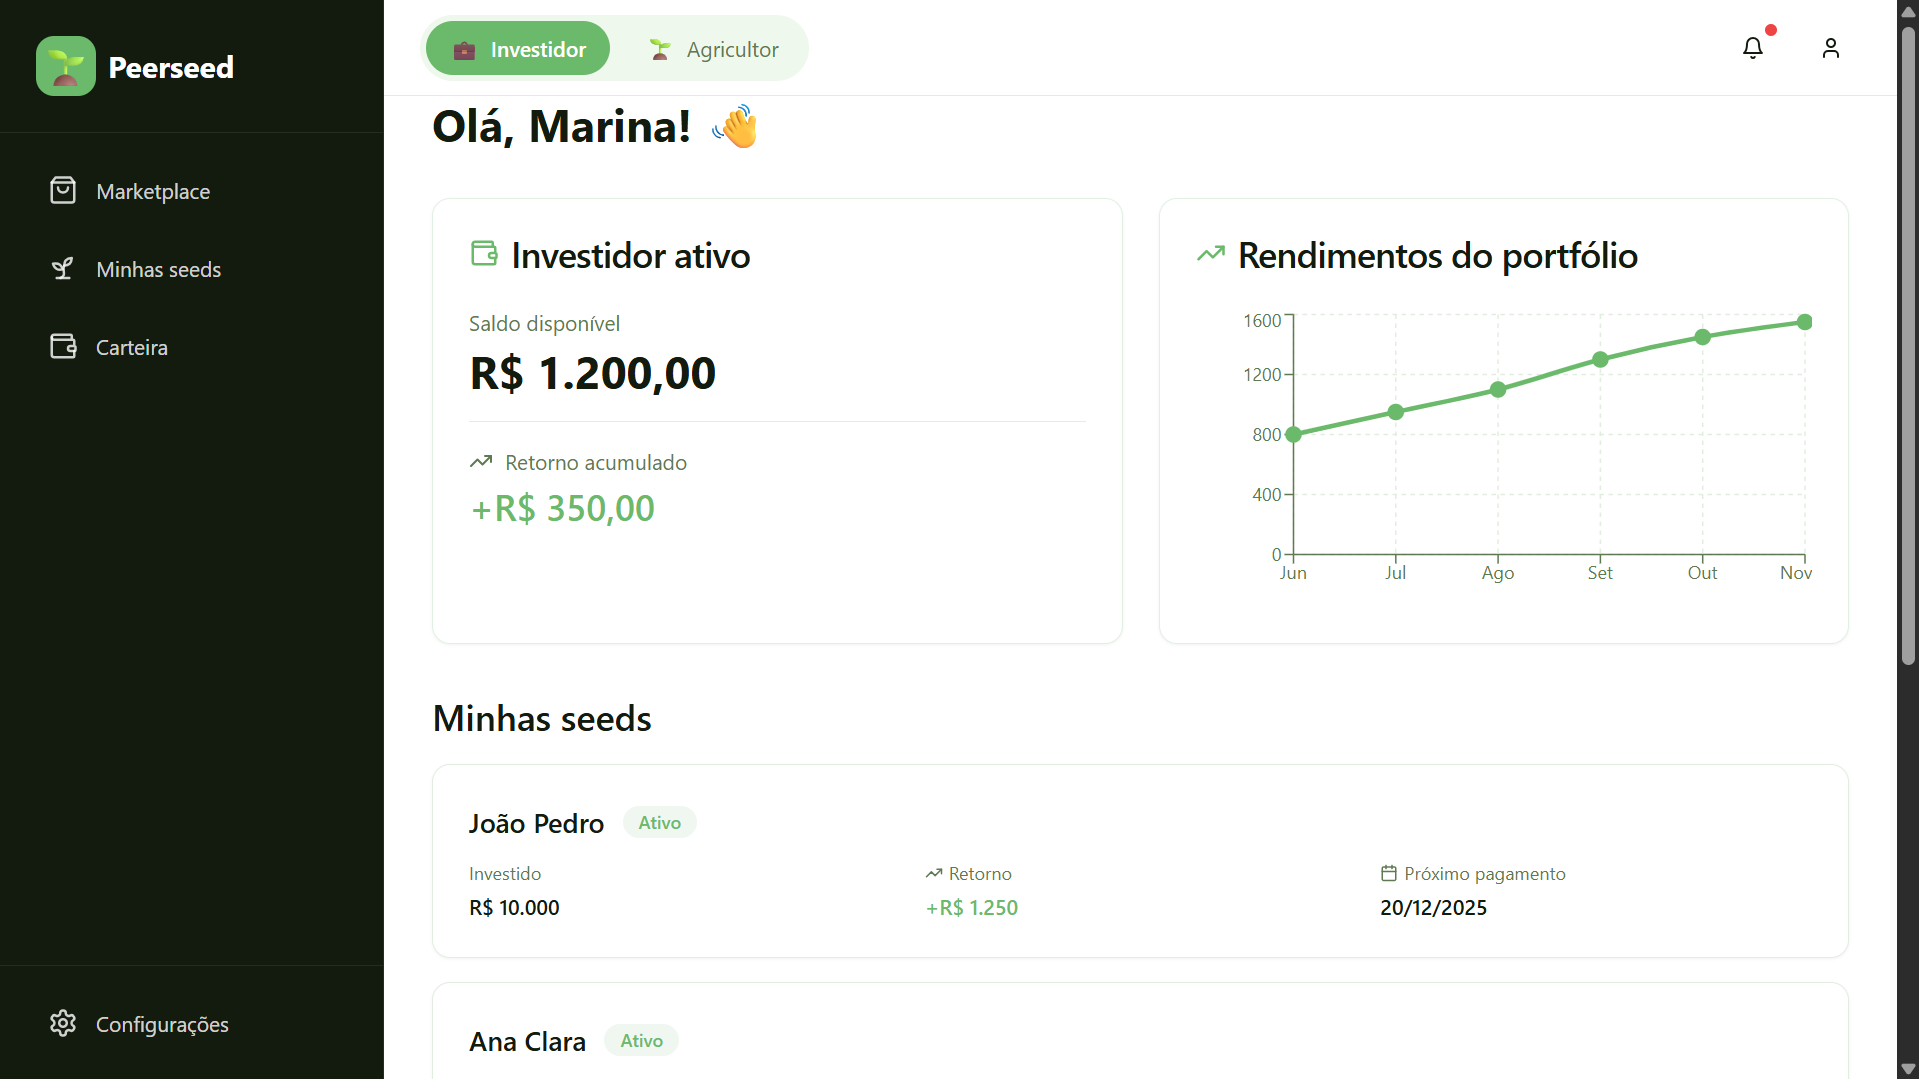Open the João Pedro seed card

coord(1139,860)
